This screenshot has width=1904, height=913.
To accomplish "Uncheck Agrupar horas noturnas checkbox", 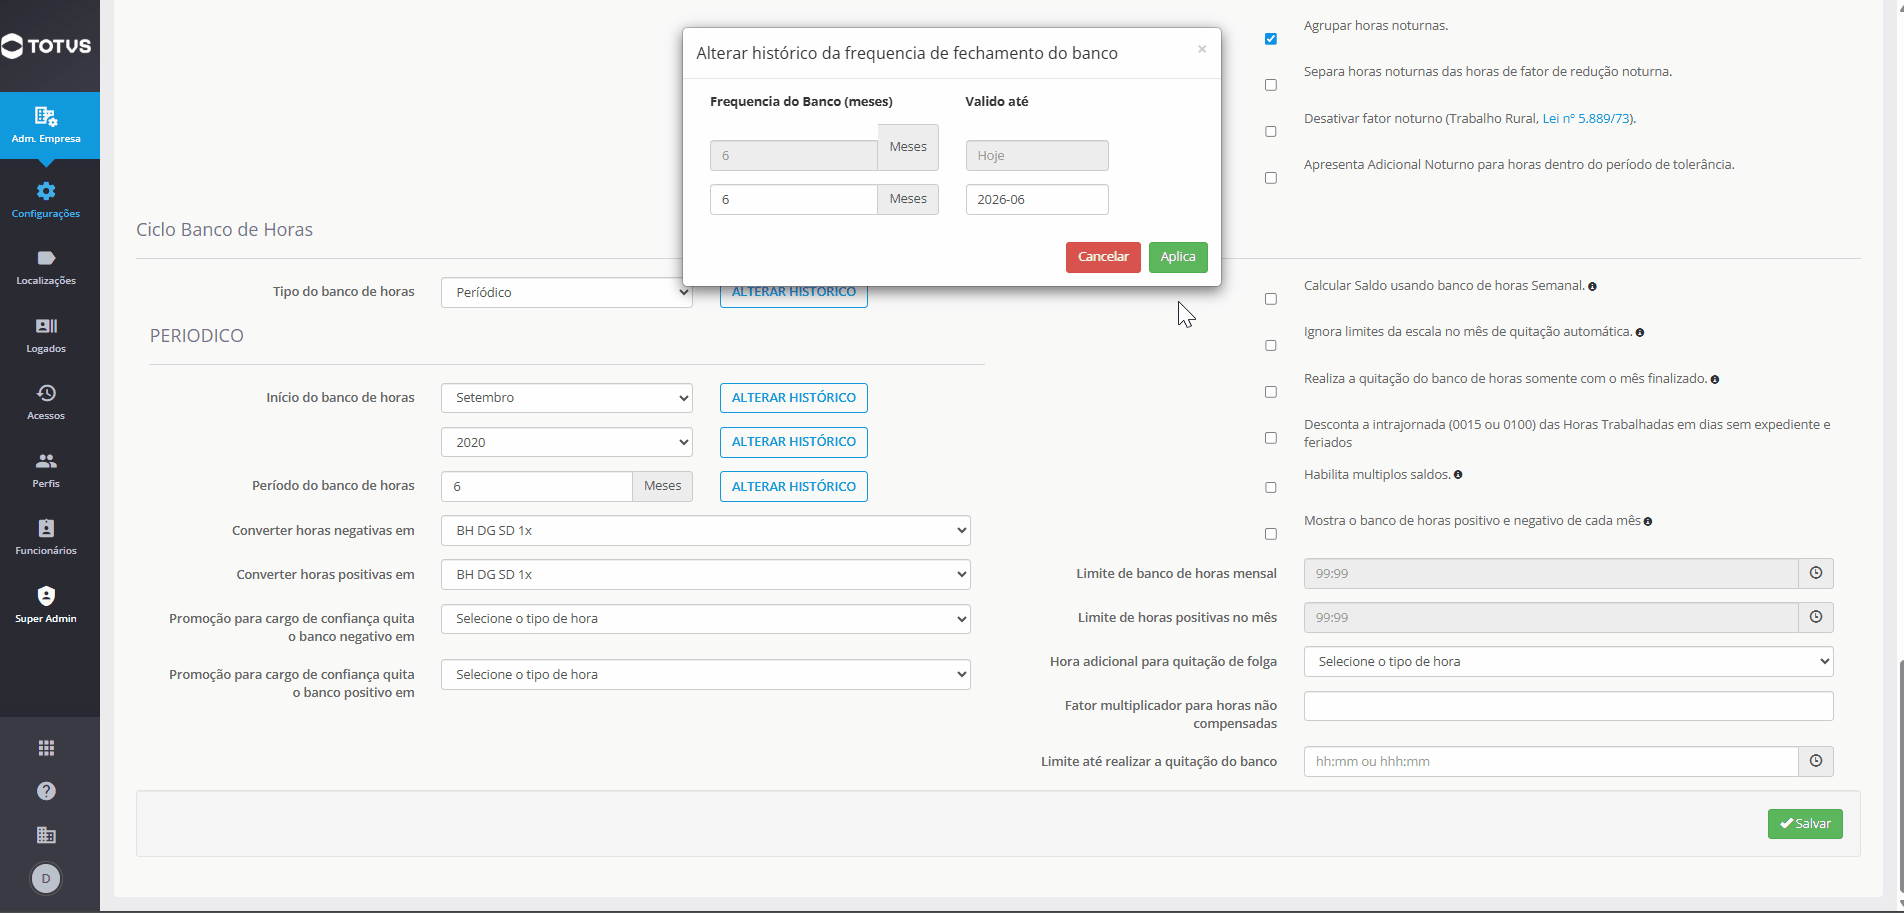I will coord(1271,39).
